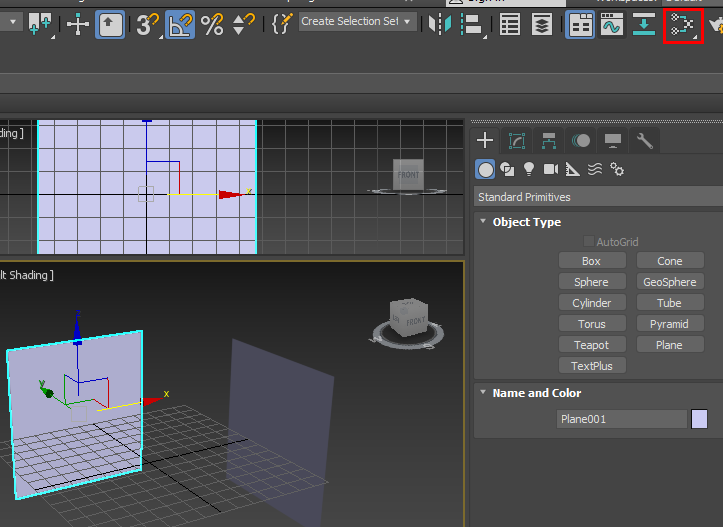
Task: Toggle Angle Snap
Action: (x=180, y=24)
